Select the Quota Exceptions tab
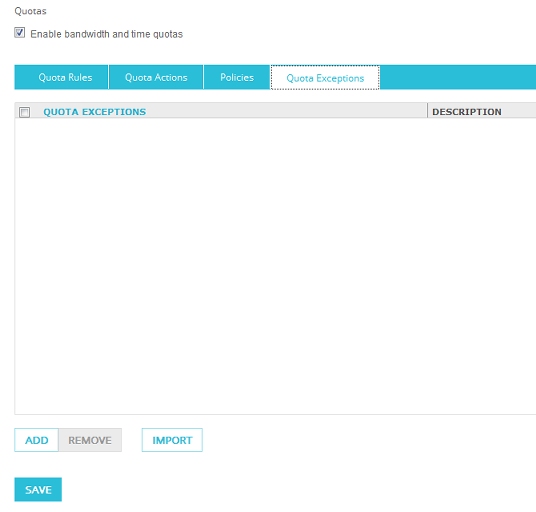The height and width of the screenshot is (512, 536). [x=325, y=78]
